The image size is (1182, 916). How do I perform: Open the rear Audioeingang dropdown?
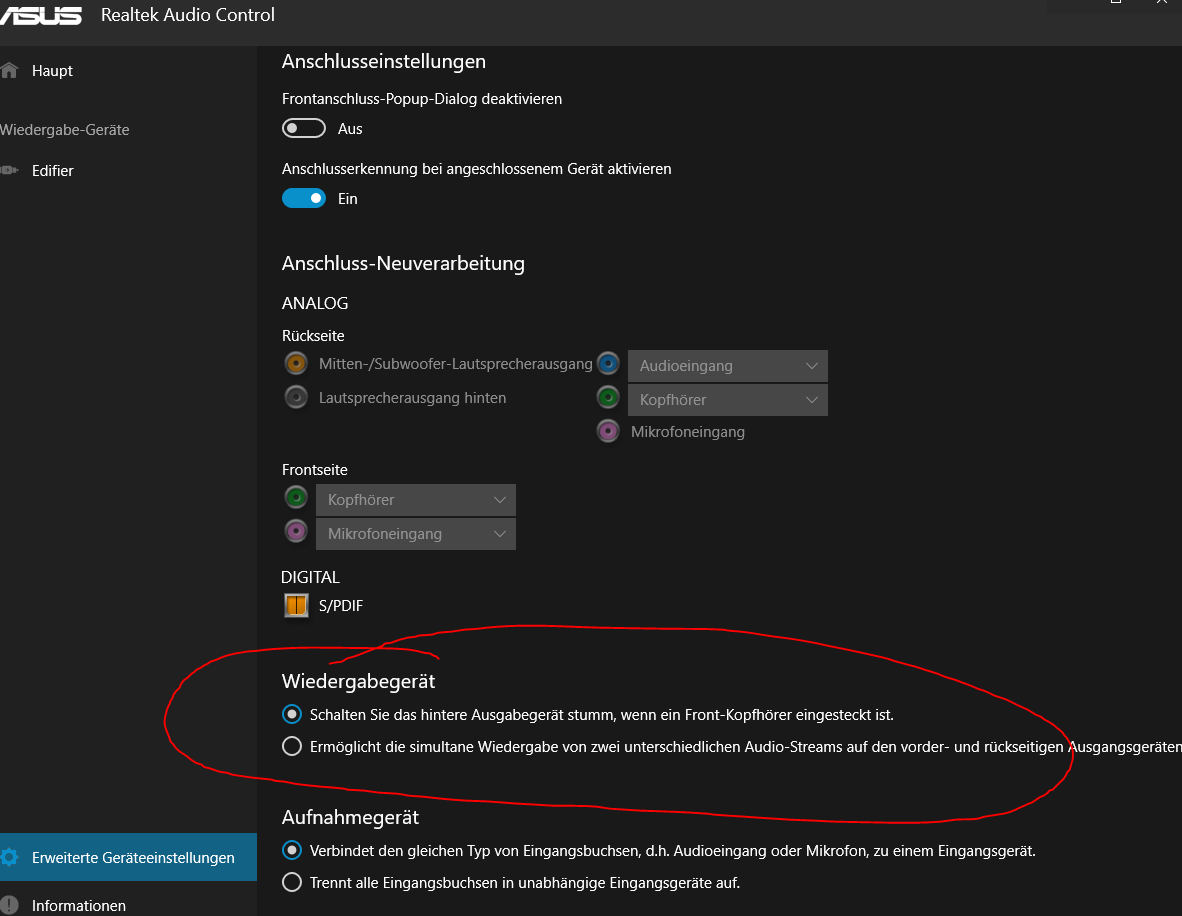point(727,366)
